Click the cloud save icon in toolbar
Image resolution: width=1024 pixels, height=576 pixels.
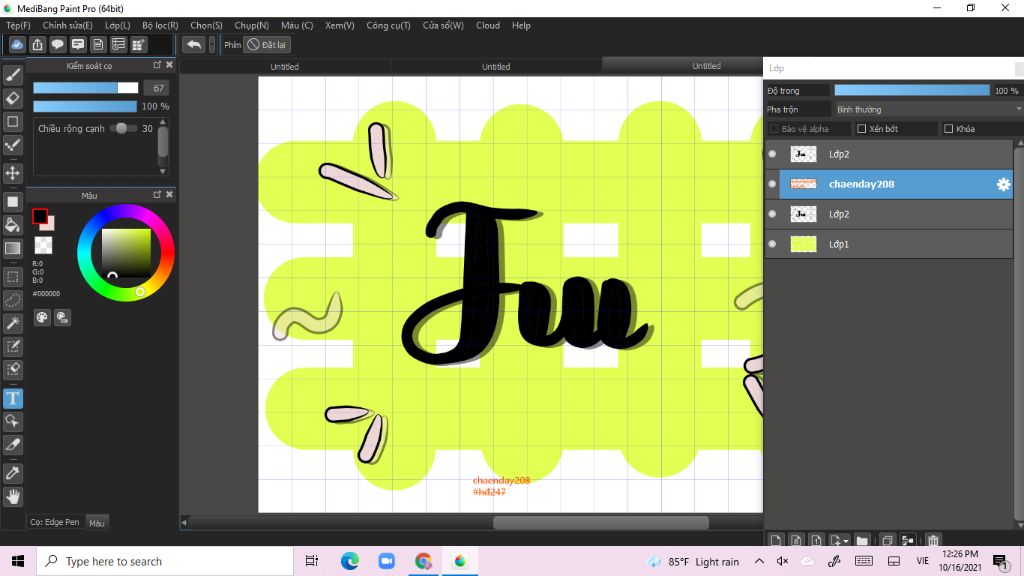(x=17, y=44)
